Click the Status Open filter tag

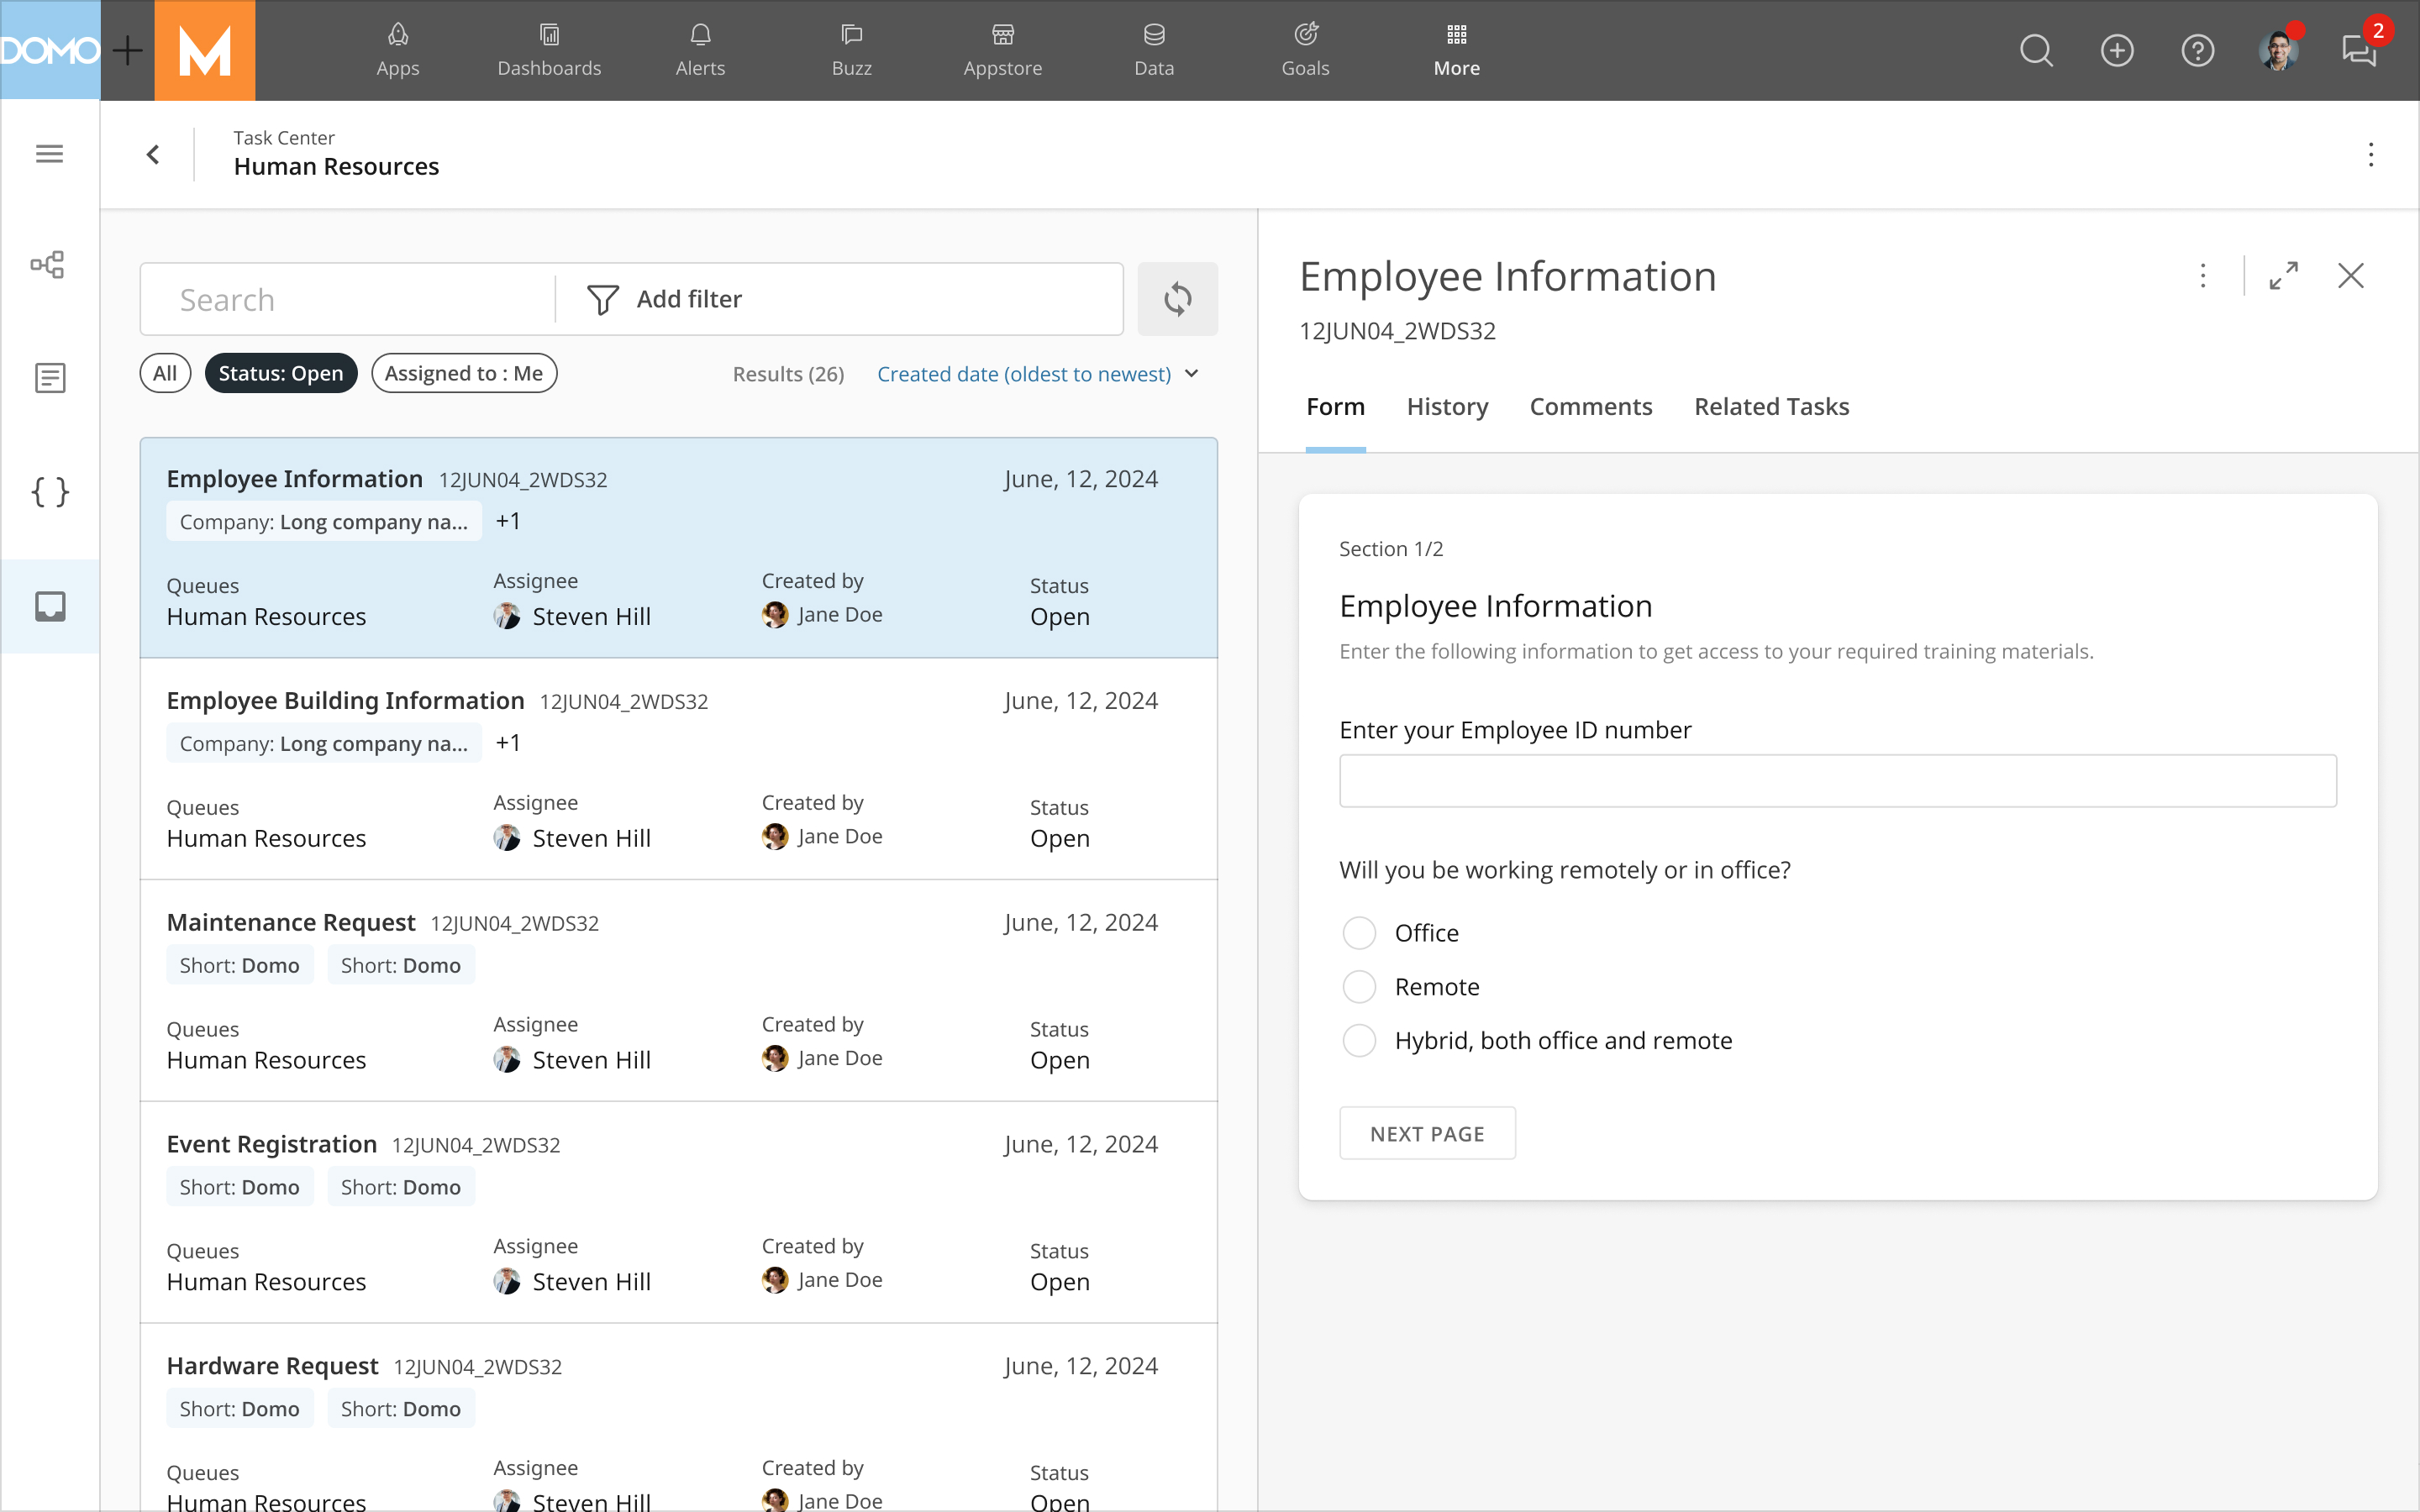[279, 371]
